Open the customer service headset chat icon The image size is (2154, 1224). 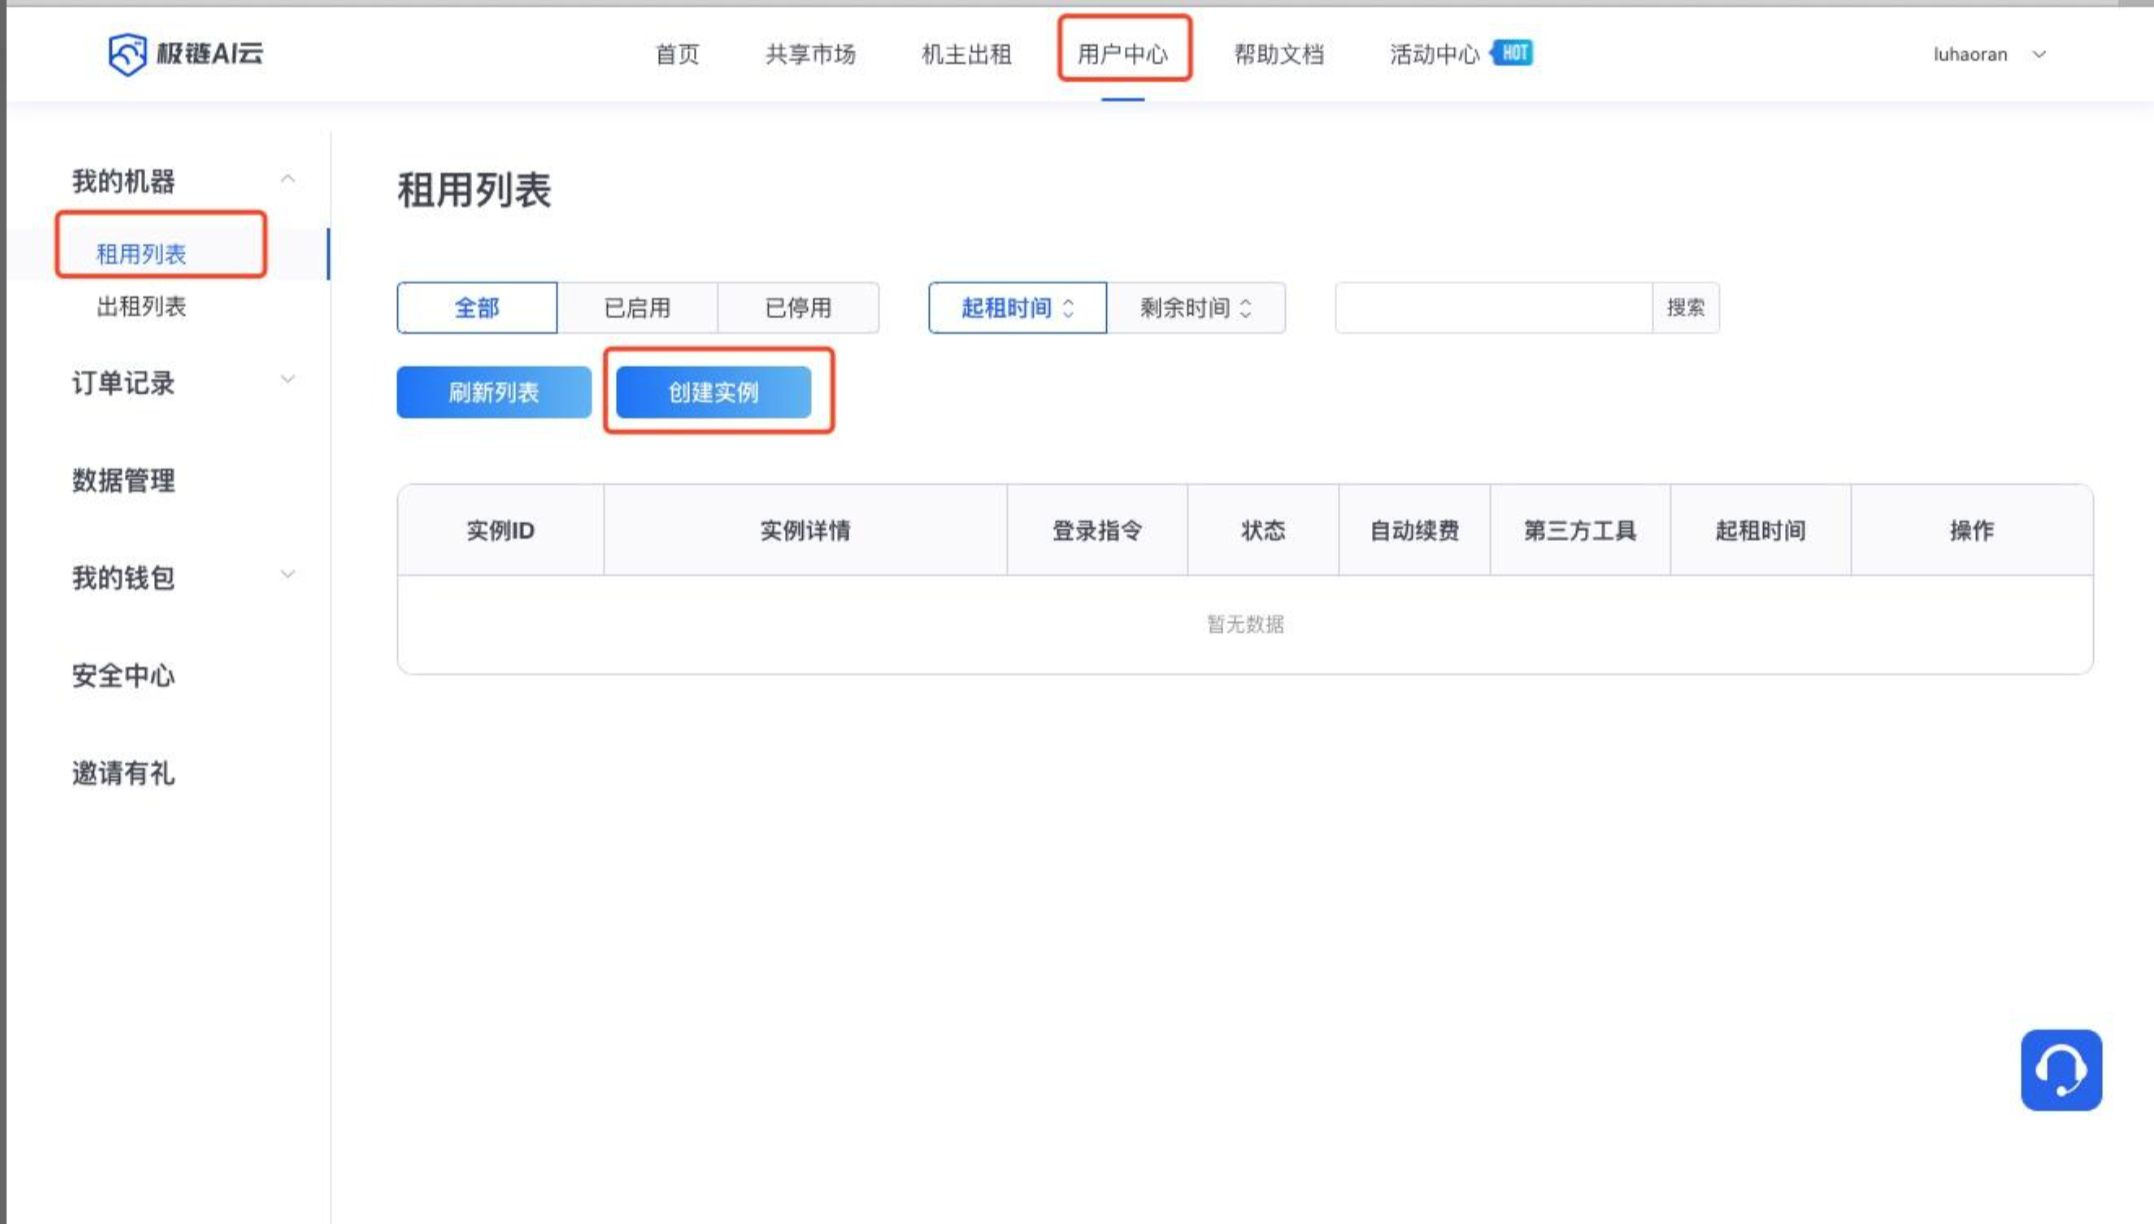[2061, 1070]
